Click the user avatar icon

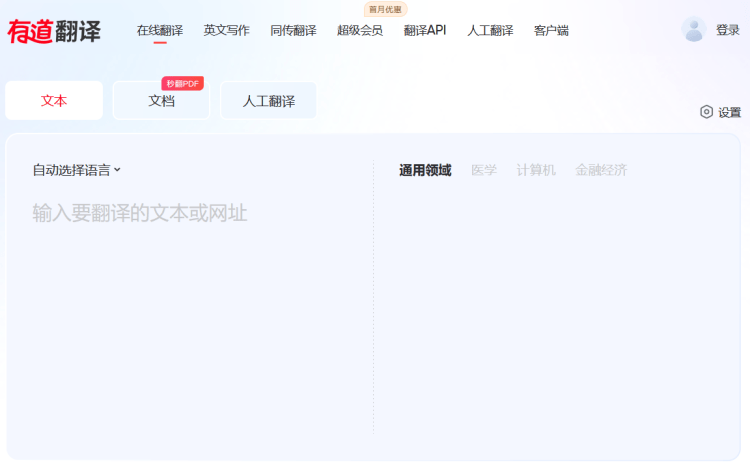pos(694,30)
